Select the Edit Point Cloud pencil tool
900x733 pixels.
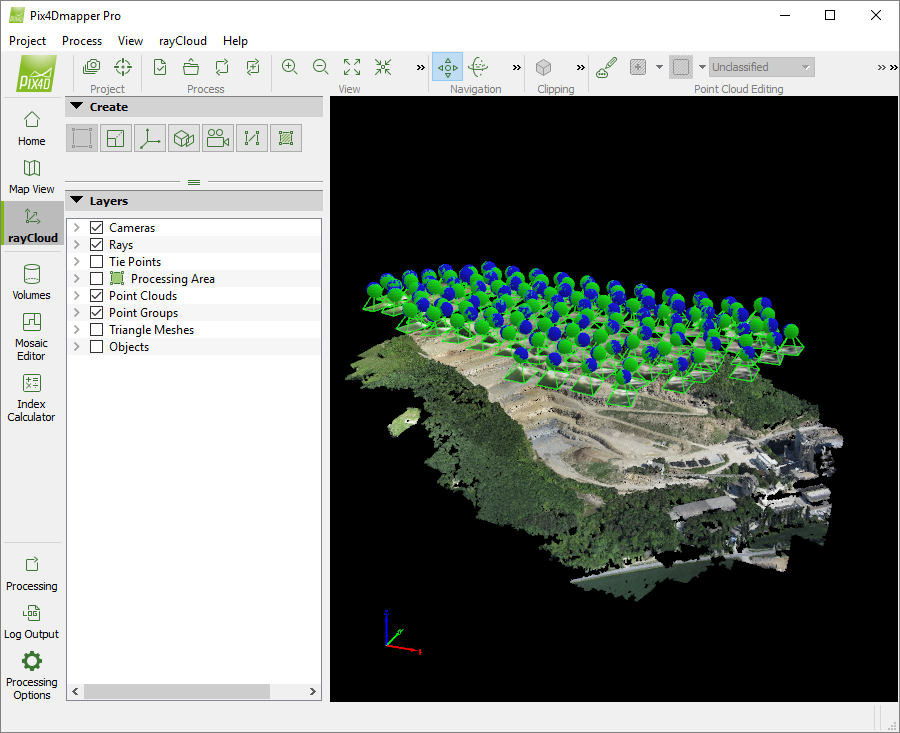606,67
